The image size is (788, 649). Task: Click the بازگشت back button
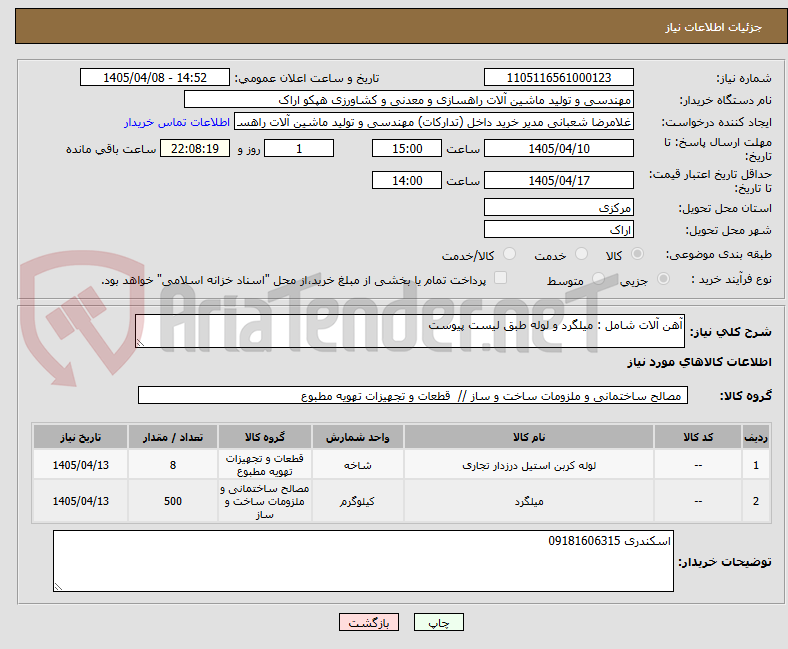pyautogui.click(x=369, y=622)
